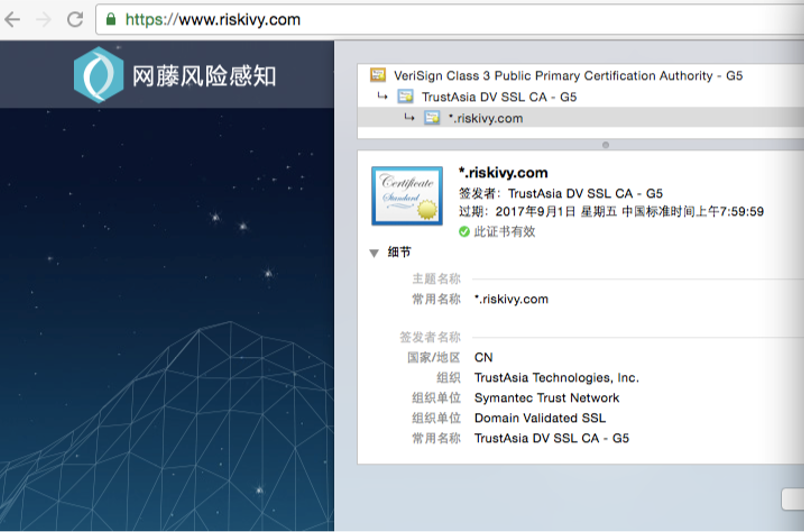Click the green padlock in address bar
This screenshot has width=804, height=532.
tap(111, 19)
